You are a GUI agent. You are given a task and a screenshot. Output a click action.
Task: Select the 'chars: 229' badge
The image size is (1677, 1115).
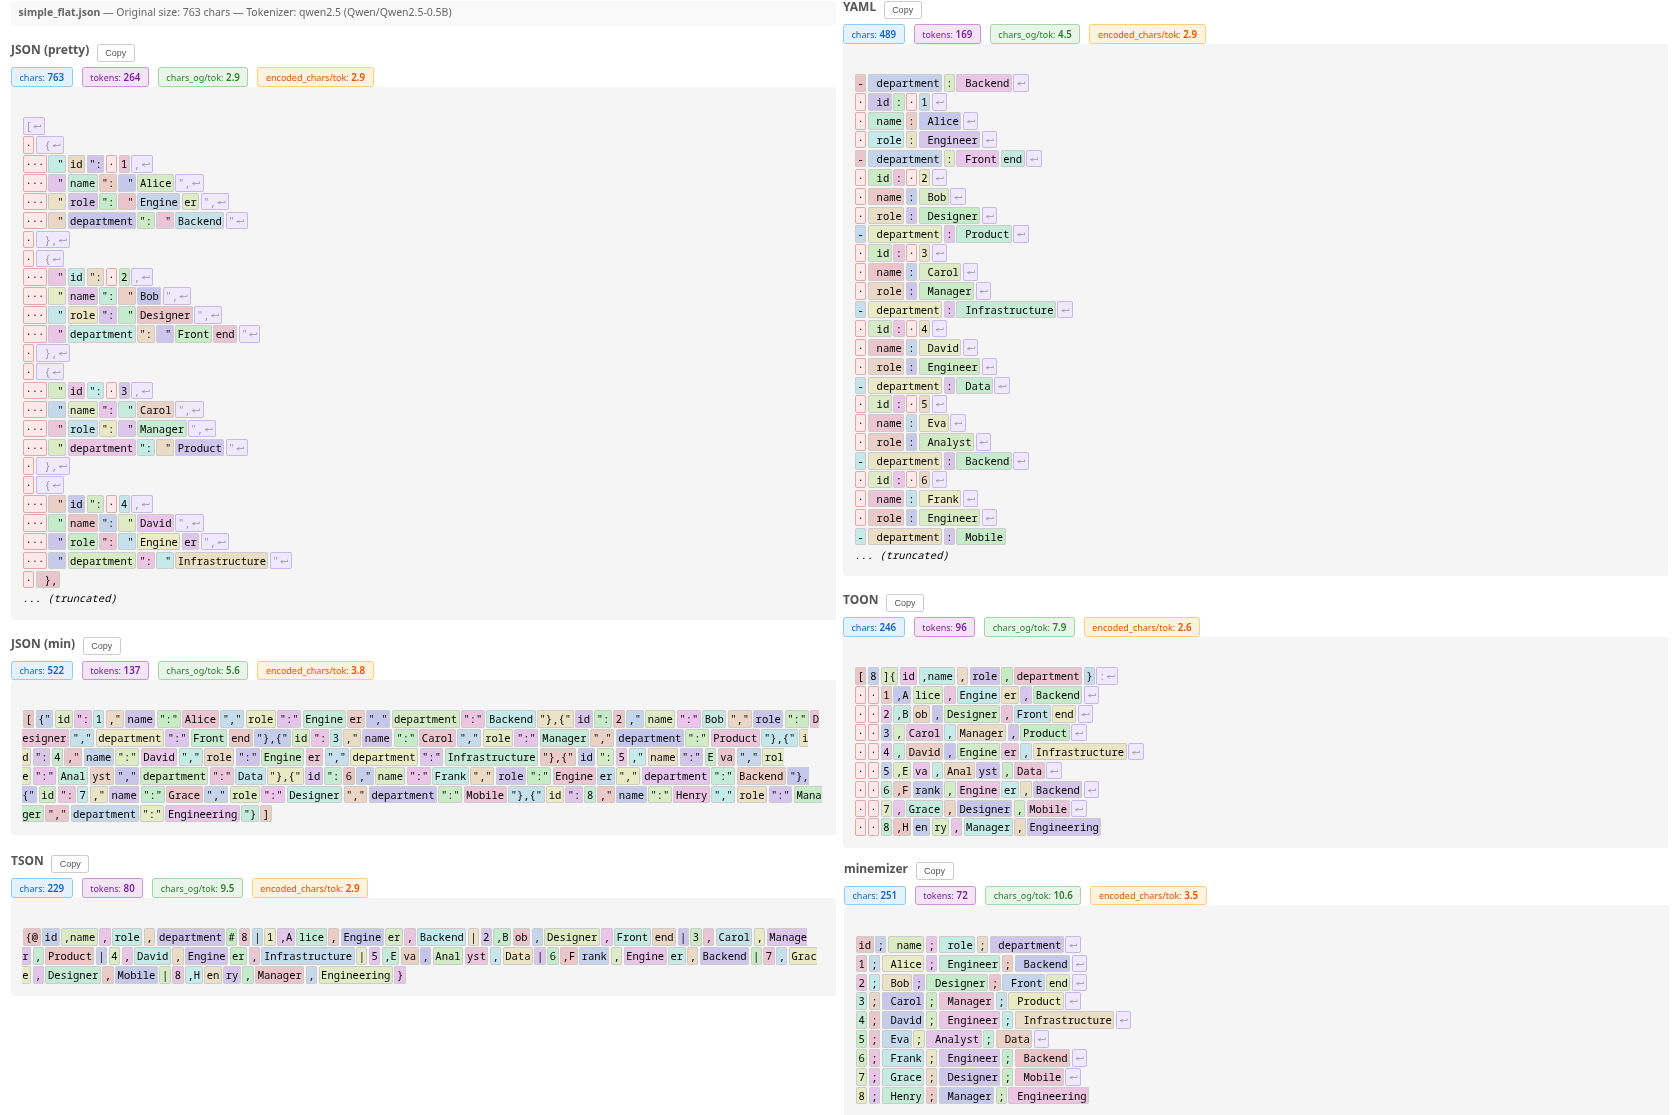(x=42, y=888)
